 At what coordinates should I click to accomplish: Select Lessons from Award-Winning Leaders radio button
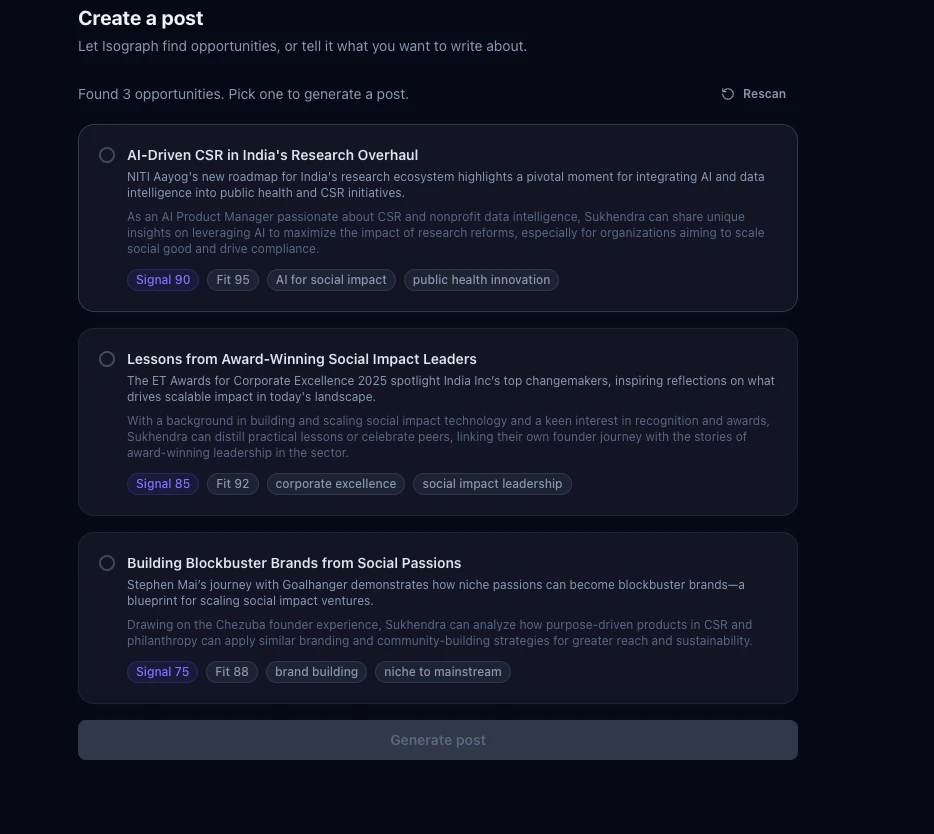click(x=107, y=359)
